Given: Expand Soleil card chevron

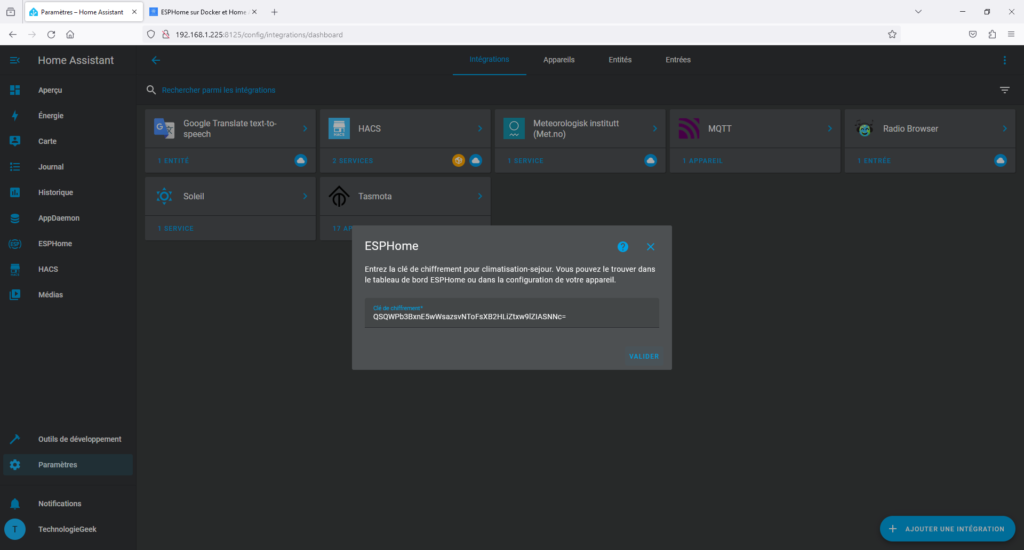Looking at the screenshot, I should click(x=305, y=196).
